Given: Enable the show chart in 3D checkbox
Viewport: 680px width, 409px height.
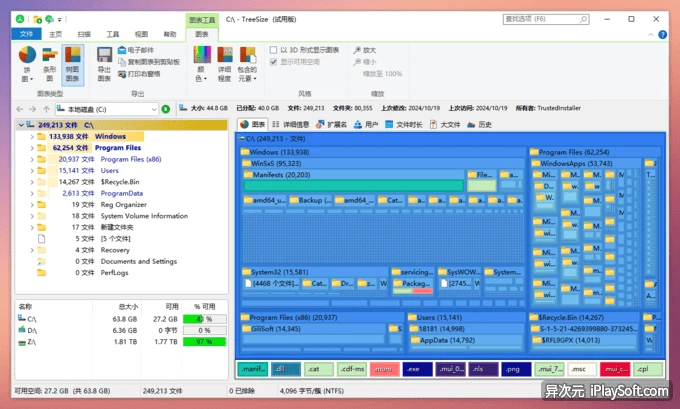Looking at the screenshot, I should (273, 50).
